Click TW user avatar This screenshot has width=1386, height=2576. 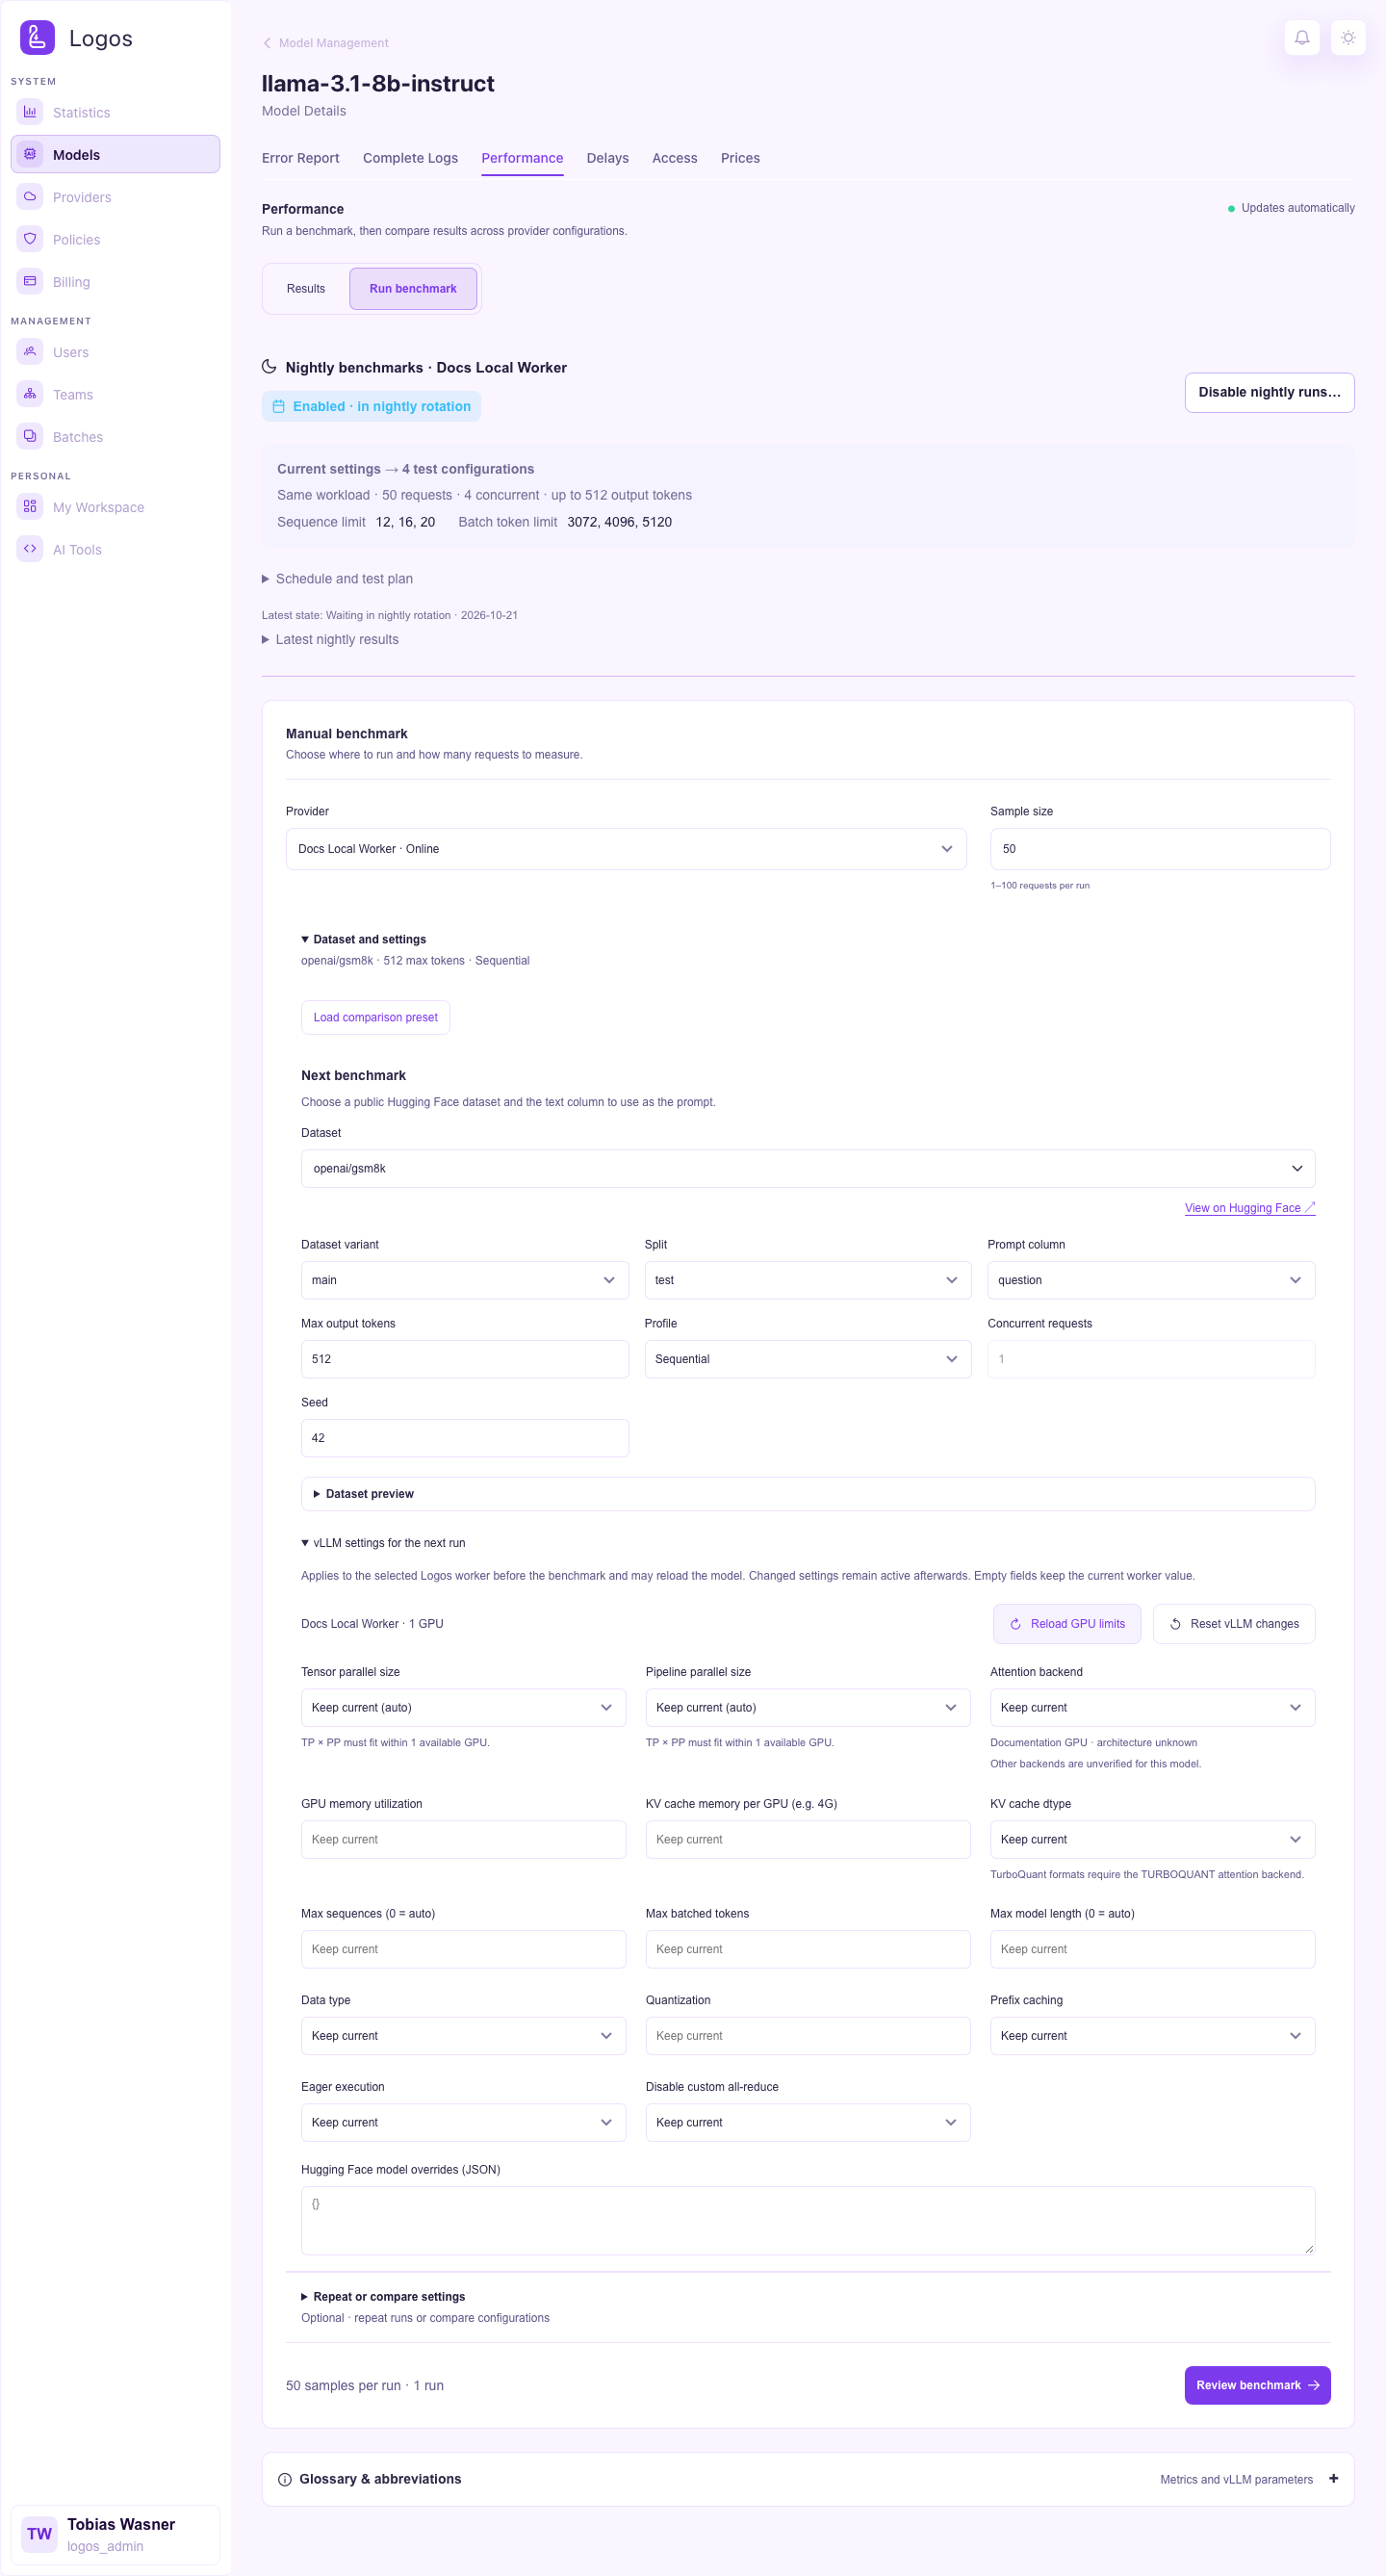click(39, 2534)
